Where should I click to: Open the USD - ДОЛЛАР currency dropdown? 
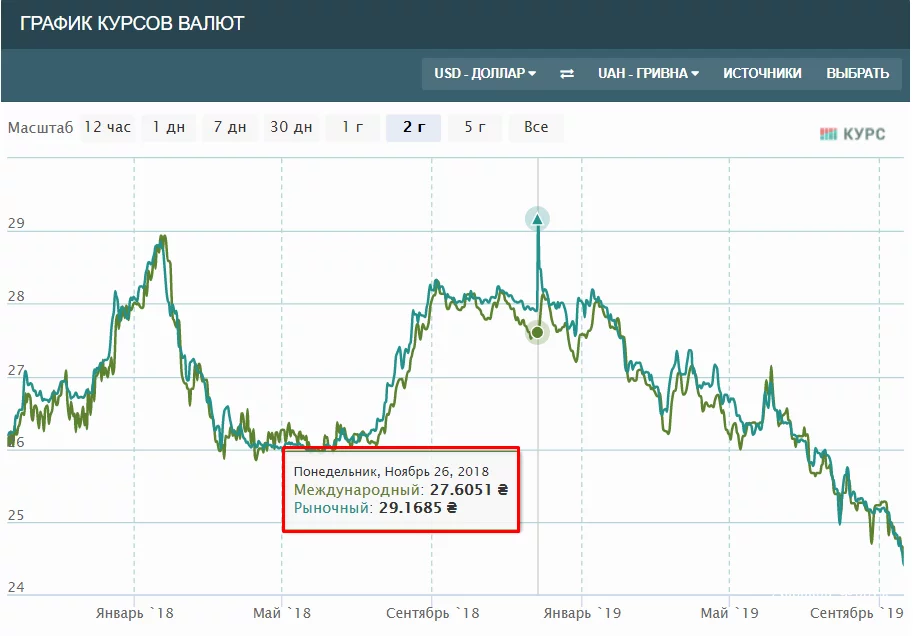point(484,73)
